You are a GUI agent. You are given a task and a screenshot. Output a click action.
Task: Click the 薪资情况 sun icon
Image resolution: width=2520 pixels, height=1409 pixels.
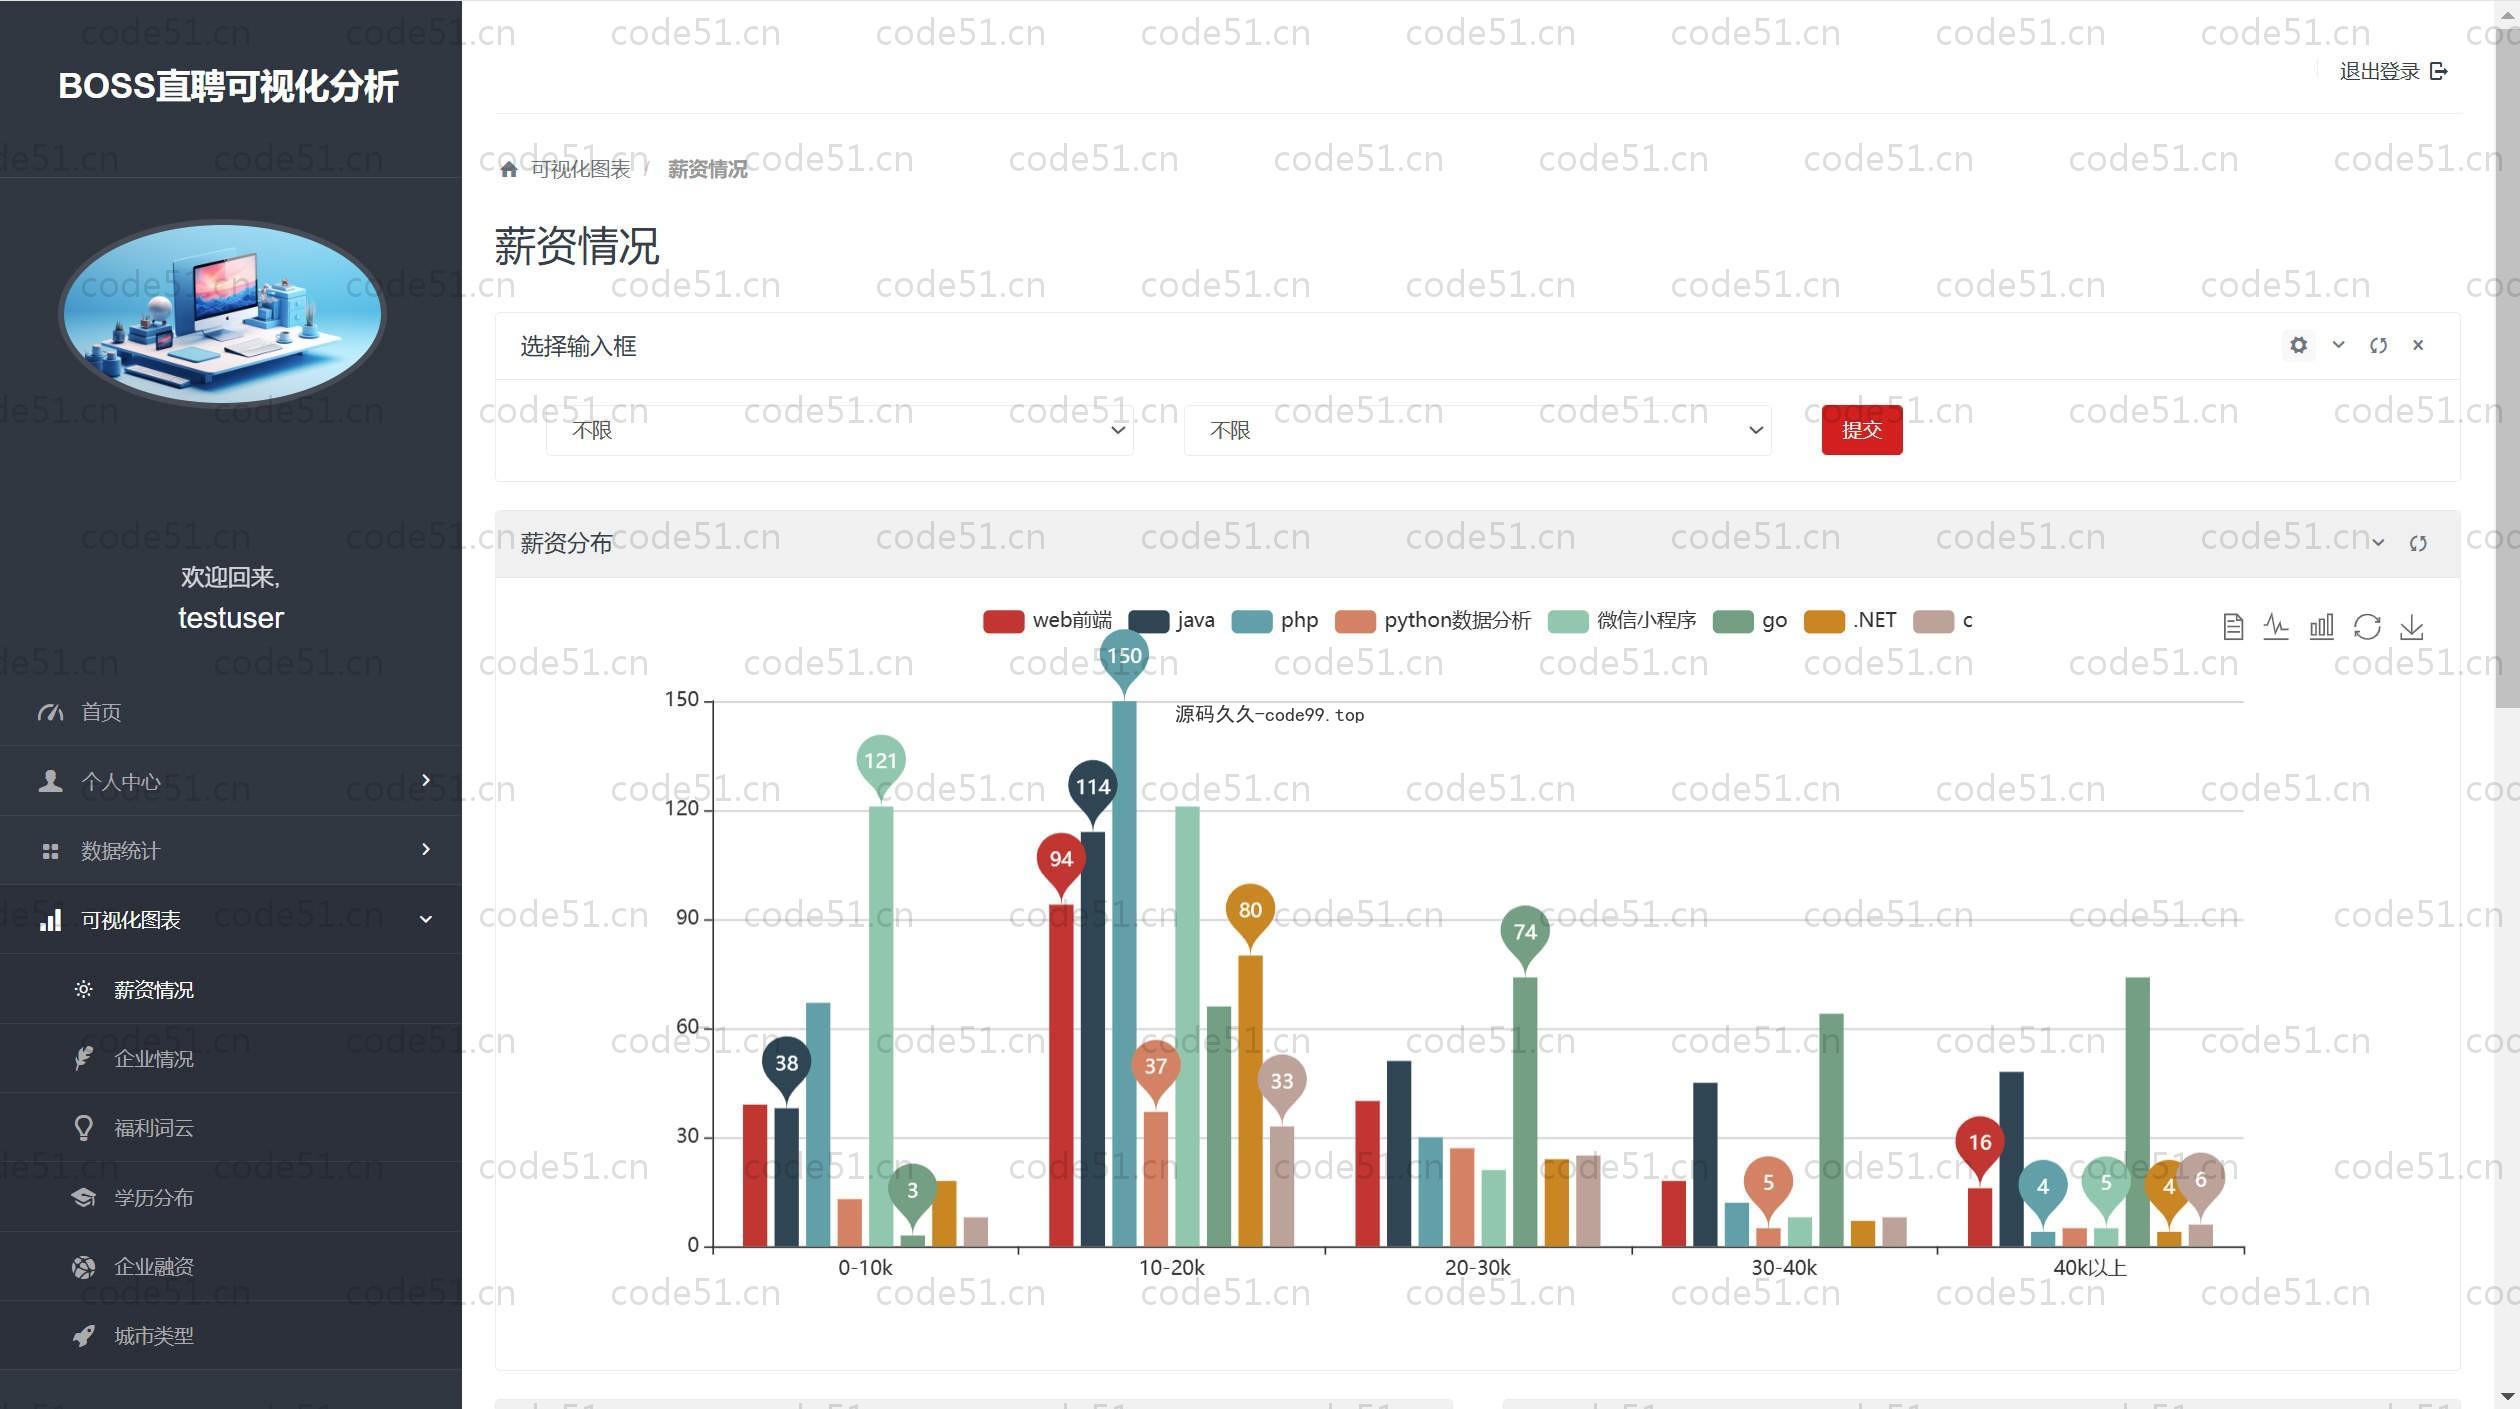pos(84,989)
